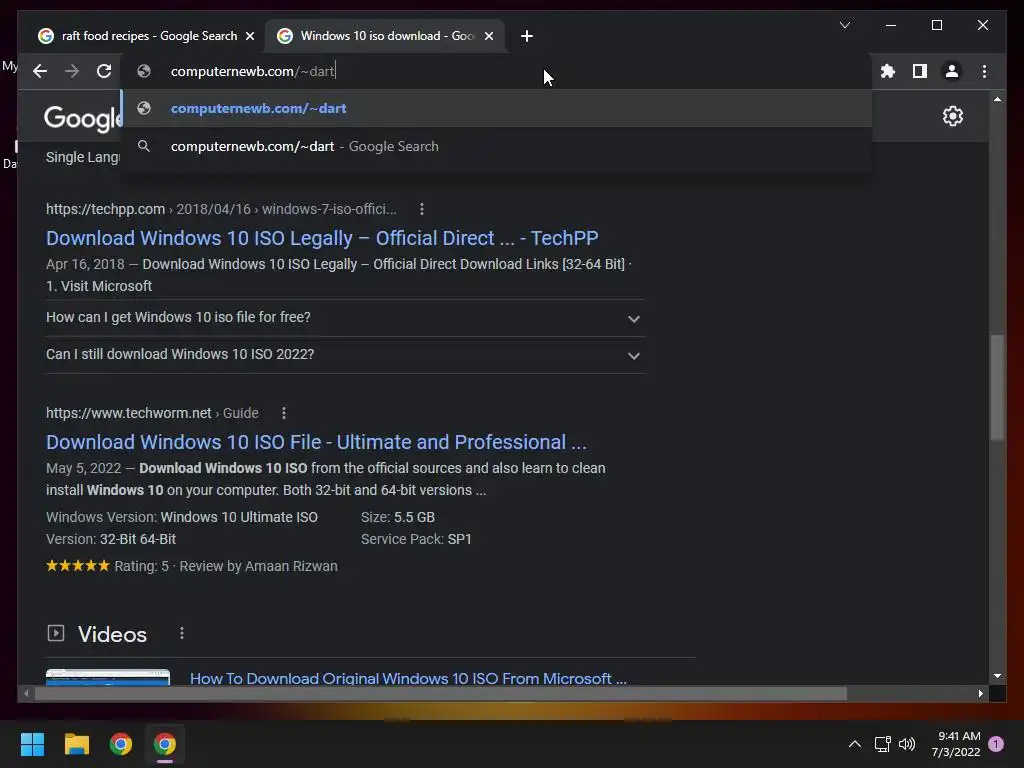Show hidden system tray icons
Image resolution: width=1024 pixels, height=768 pixels.
854,744
